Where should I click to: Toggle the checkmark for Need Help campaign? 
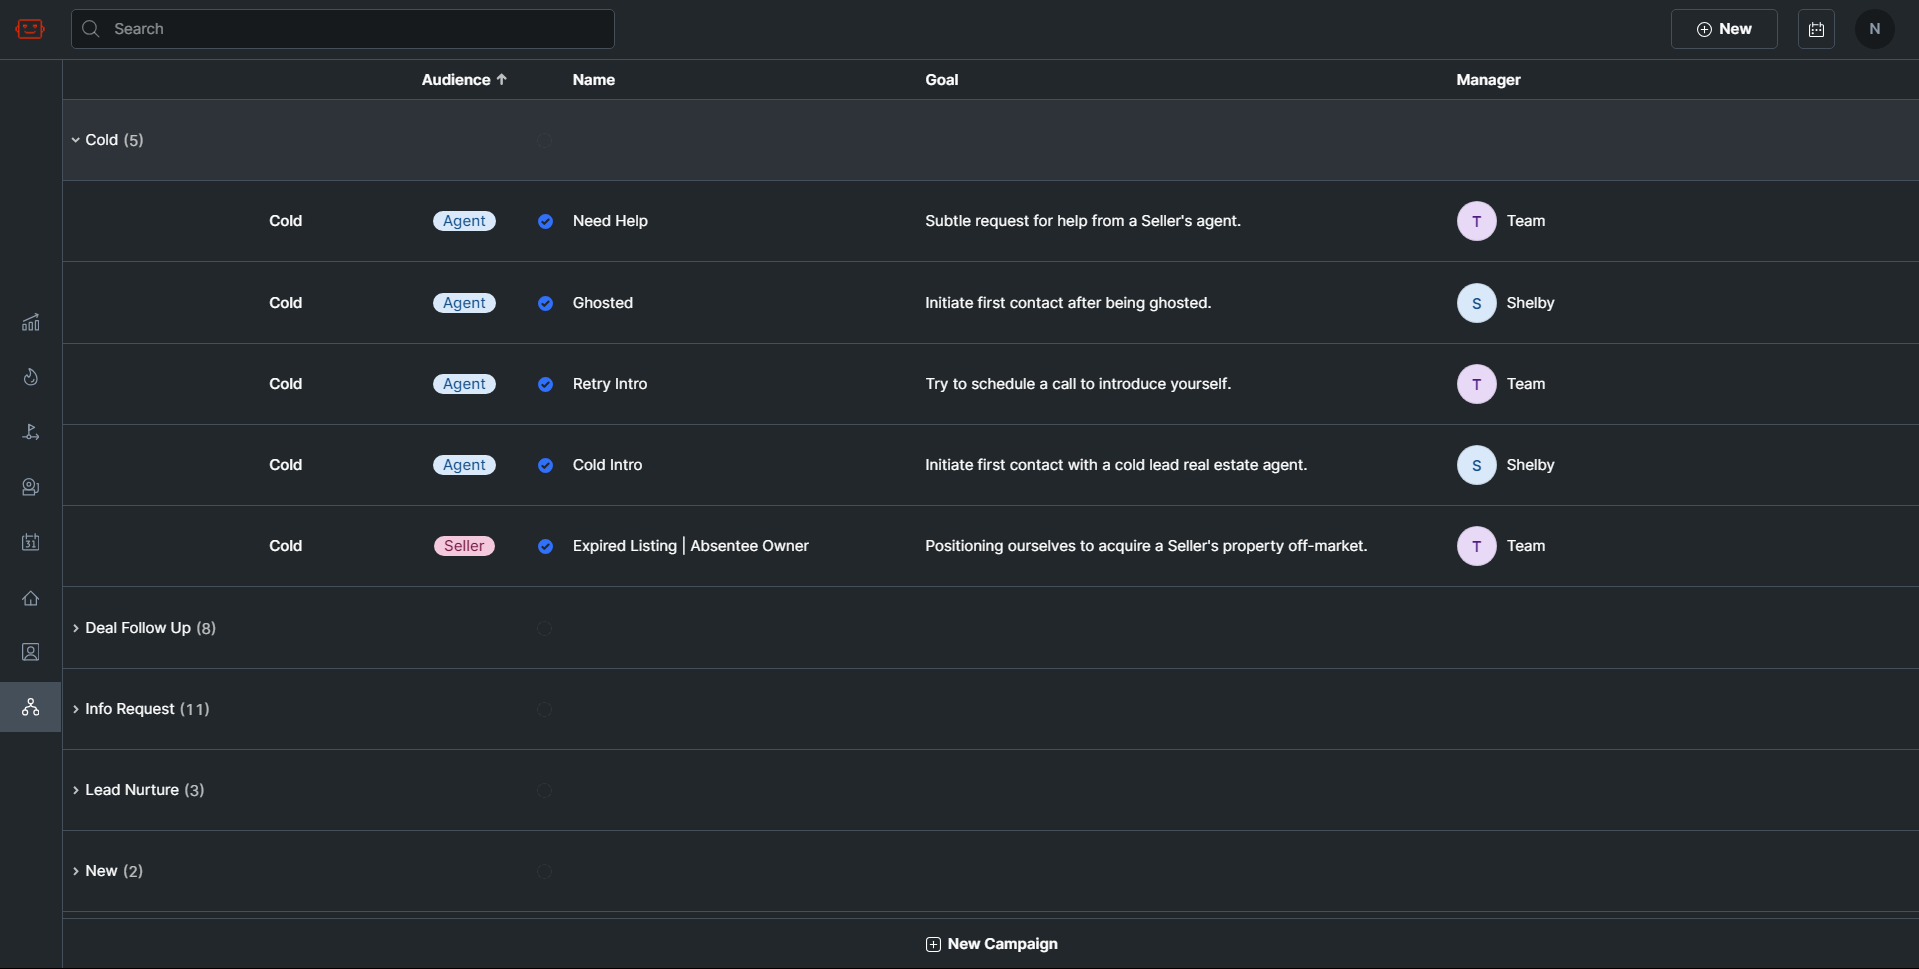(x=545, y=221)
